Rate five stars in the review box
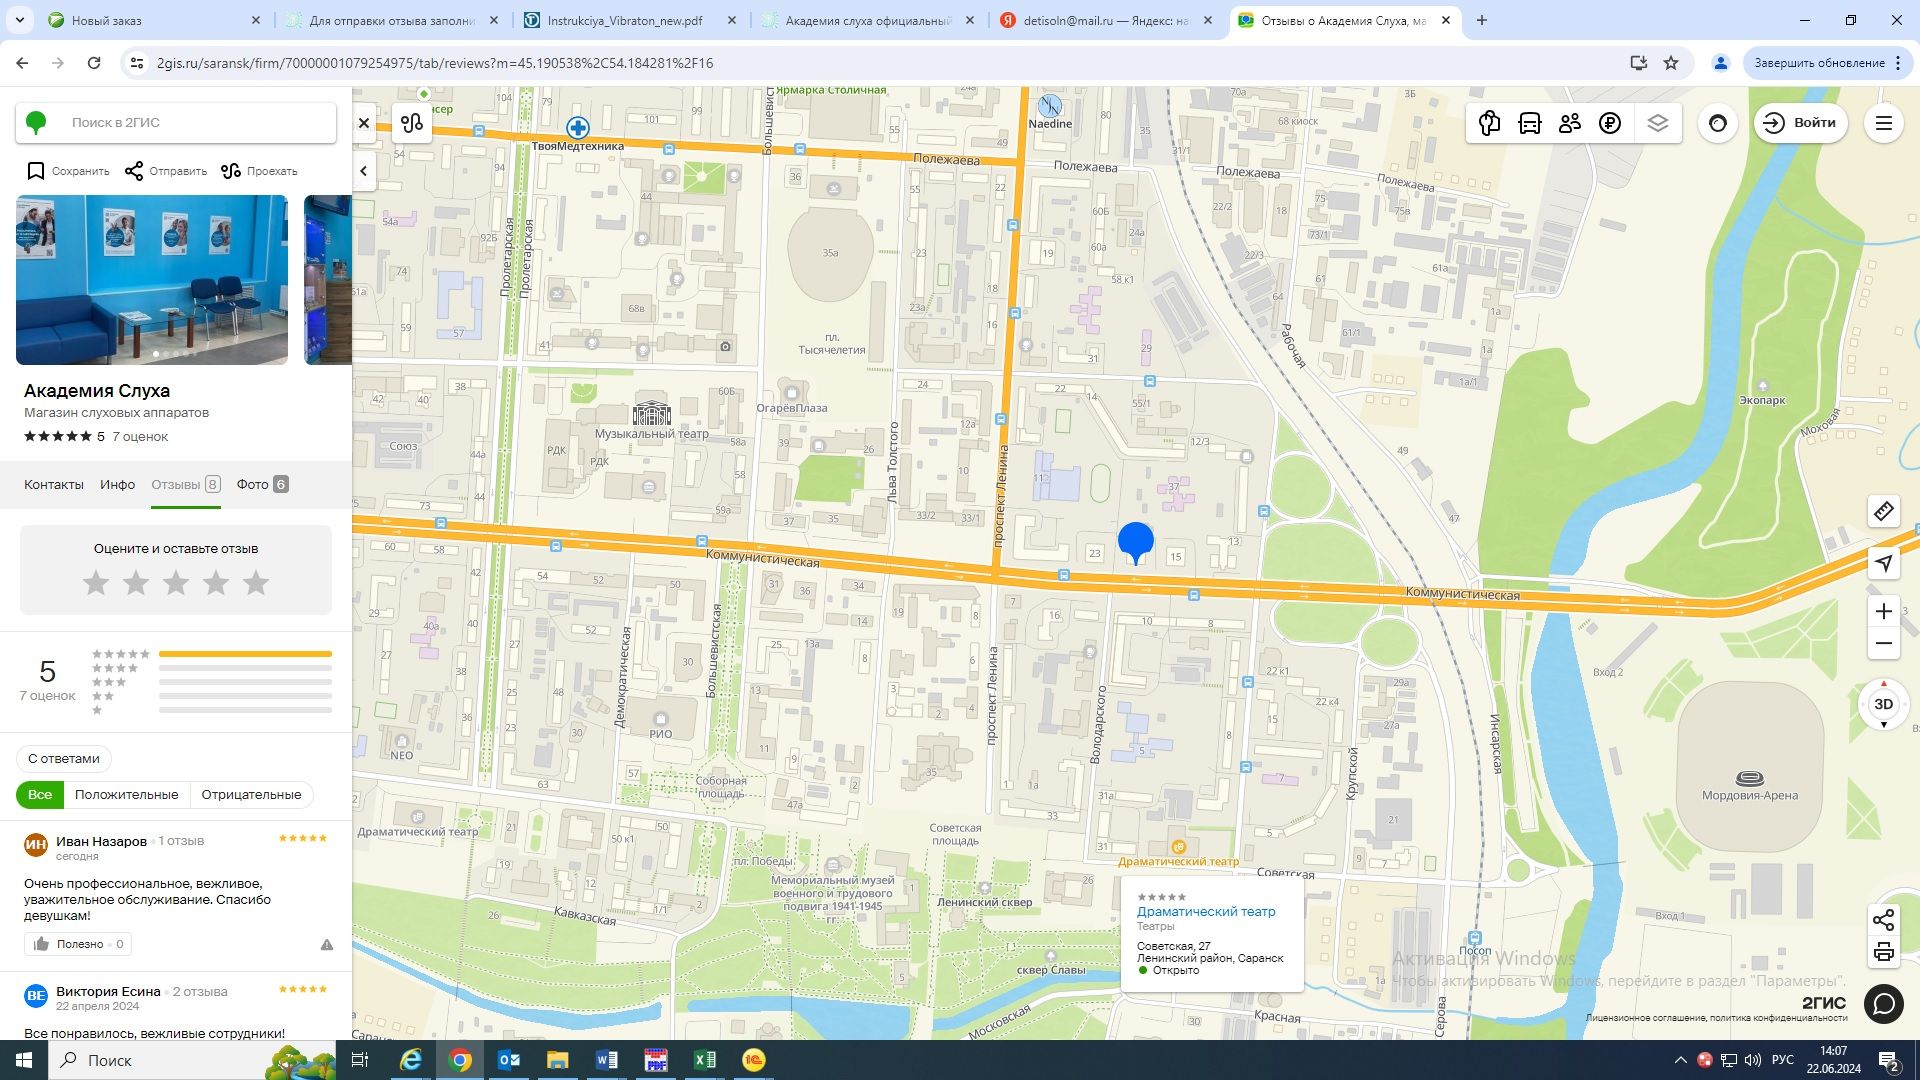The width and height of the screenshot is (1920, 1080). tap(256, 583)
